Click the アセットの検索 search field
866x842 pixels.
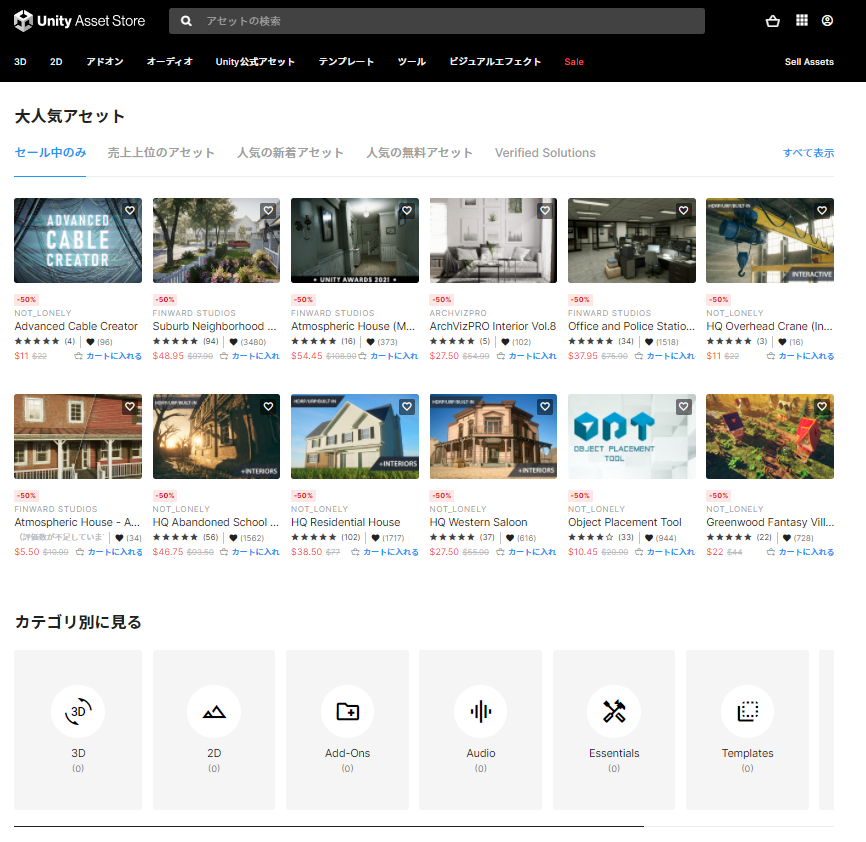437,21
